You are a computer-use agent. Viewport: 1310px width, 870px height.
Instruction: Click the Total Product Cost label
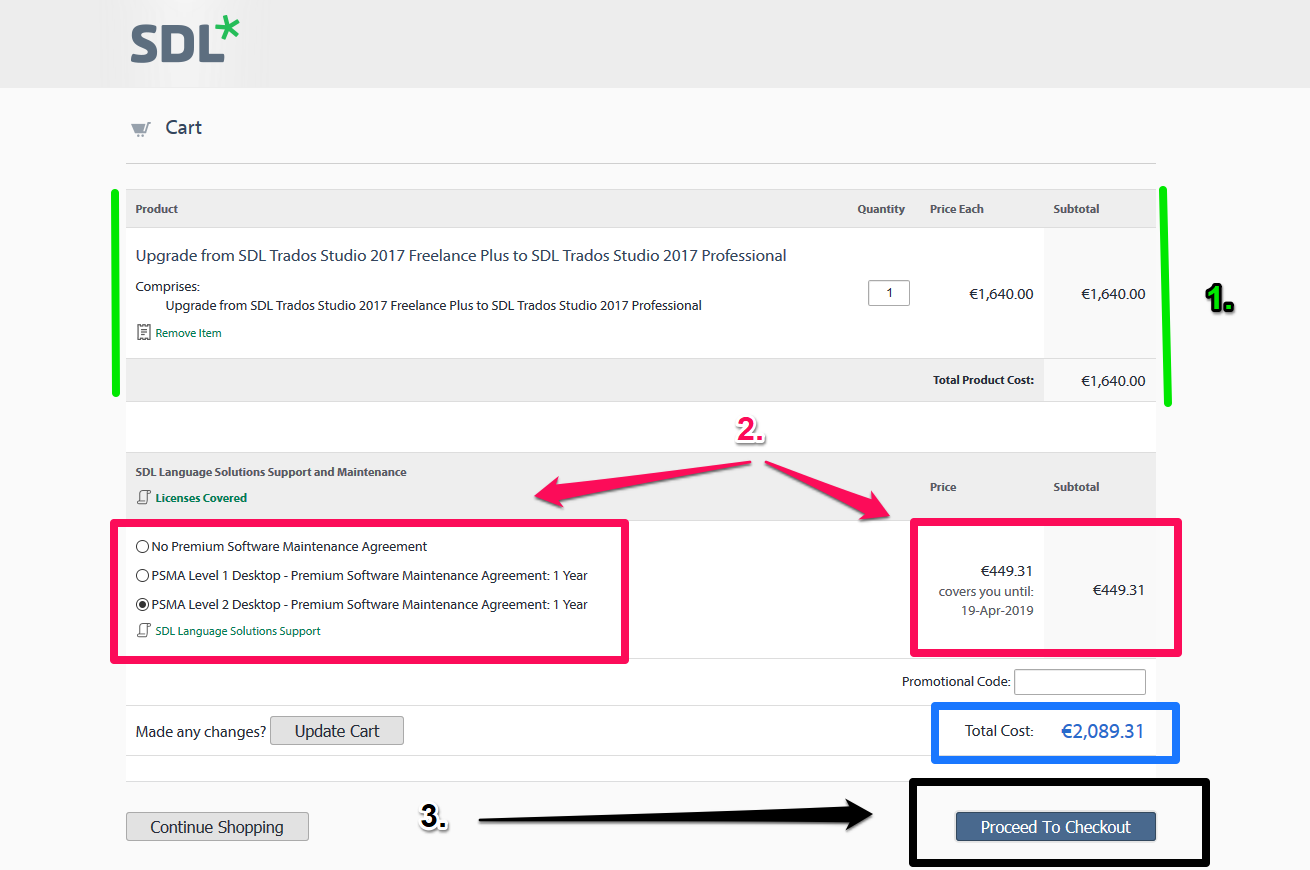tap(983, 380)
